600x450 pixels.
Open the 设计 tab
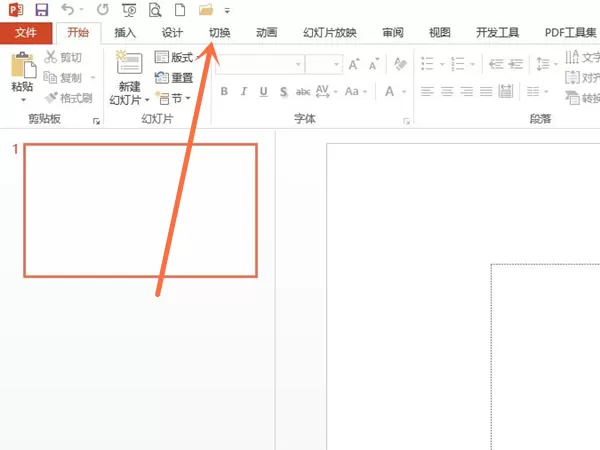(x=172, y=33)
